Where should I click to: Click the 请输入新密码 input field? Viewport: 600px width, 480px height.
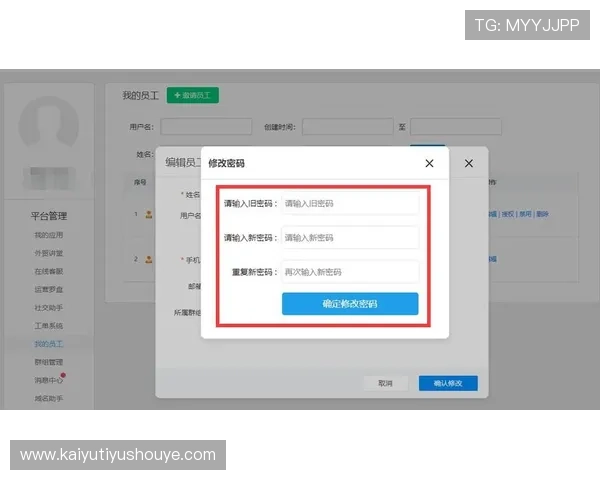pyautogui.click(x=350, y=238)
